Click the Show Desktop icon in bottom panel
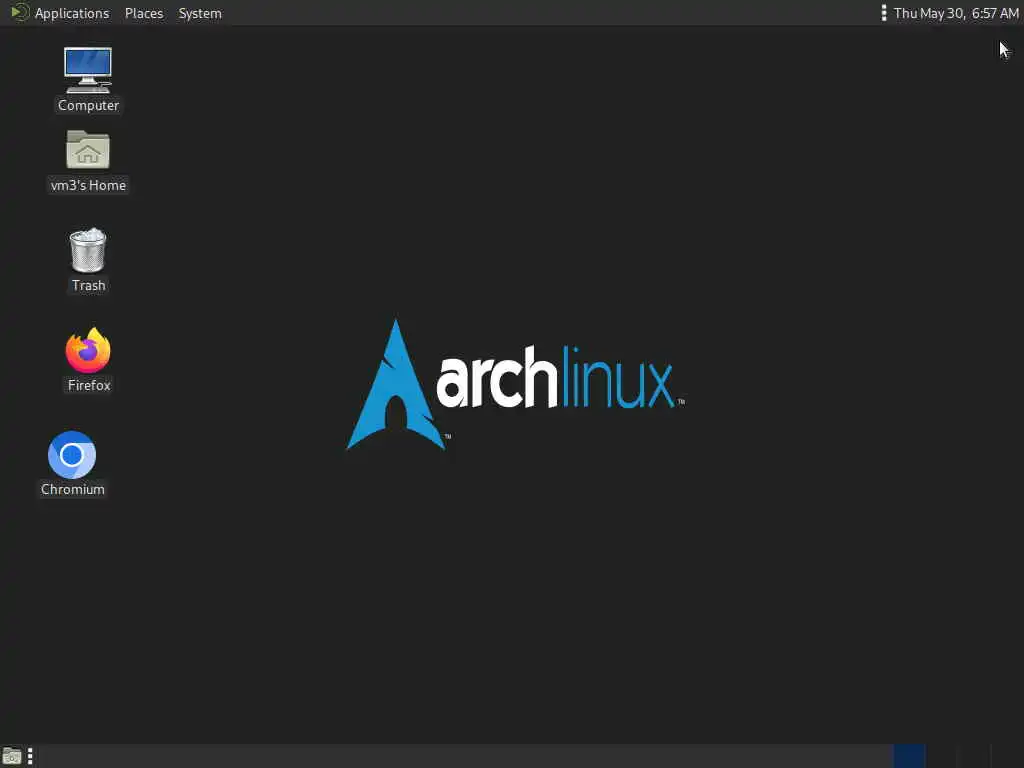The width and height of the screenshot is (1024, 768). click(12, 756)
